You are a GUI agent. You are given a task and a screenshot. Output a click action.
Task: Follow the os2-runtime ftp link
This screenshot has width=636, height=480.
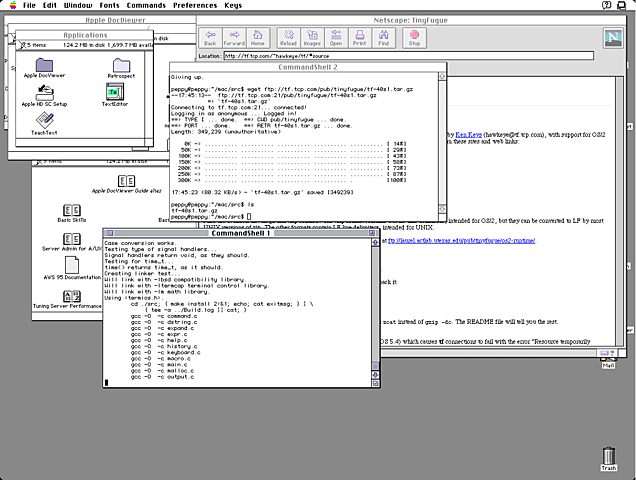(462, 241)
